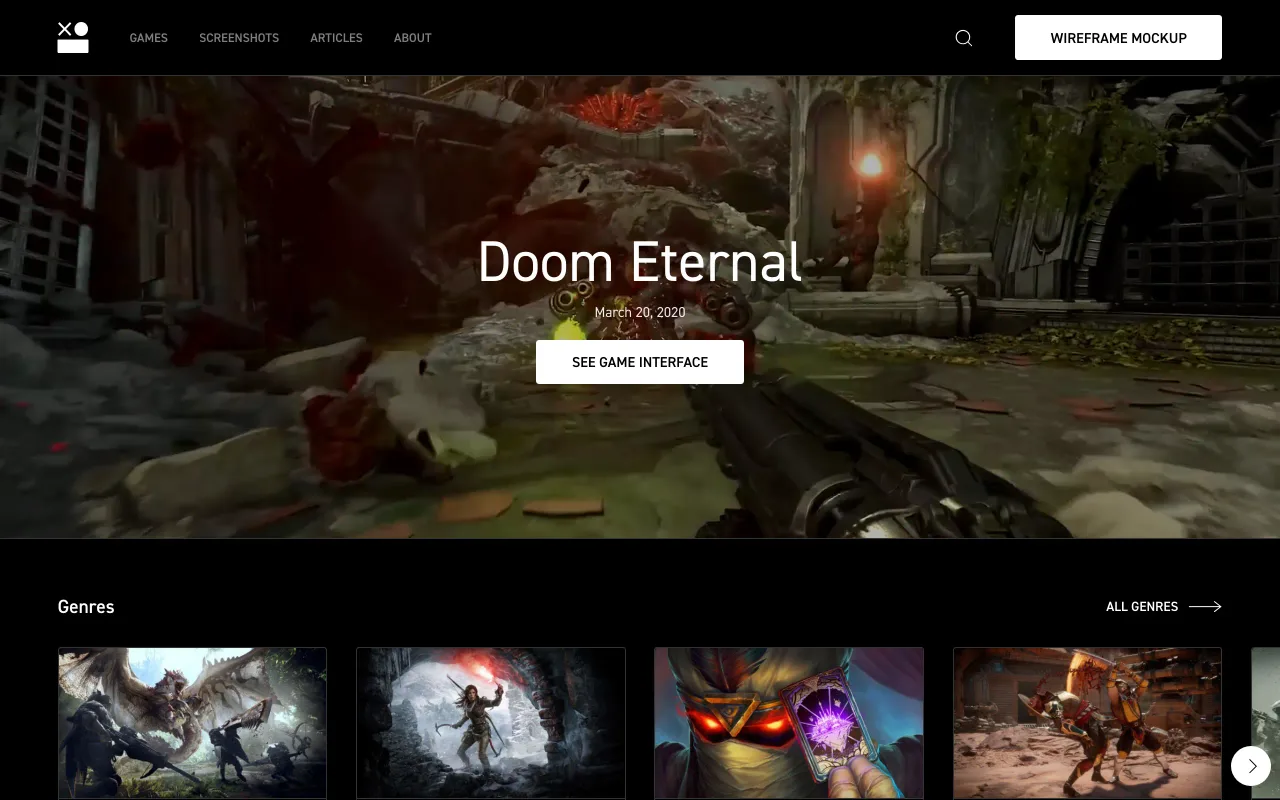
Task: Open the Games menu item
Action: 149,38
